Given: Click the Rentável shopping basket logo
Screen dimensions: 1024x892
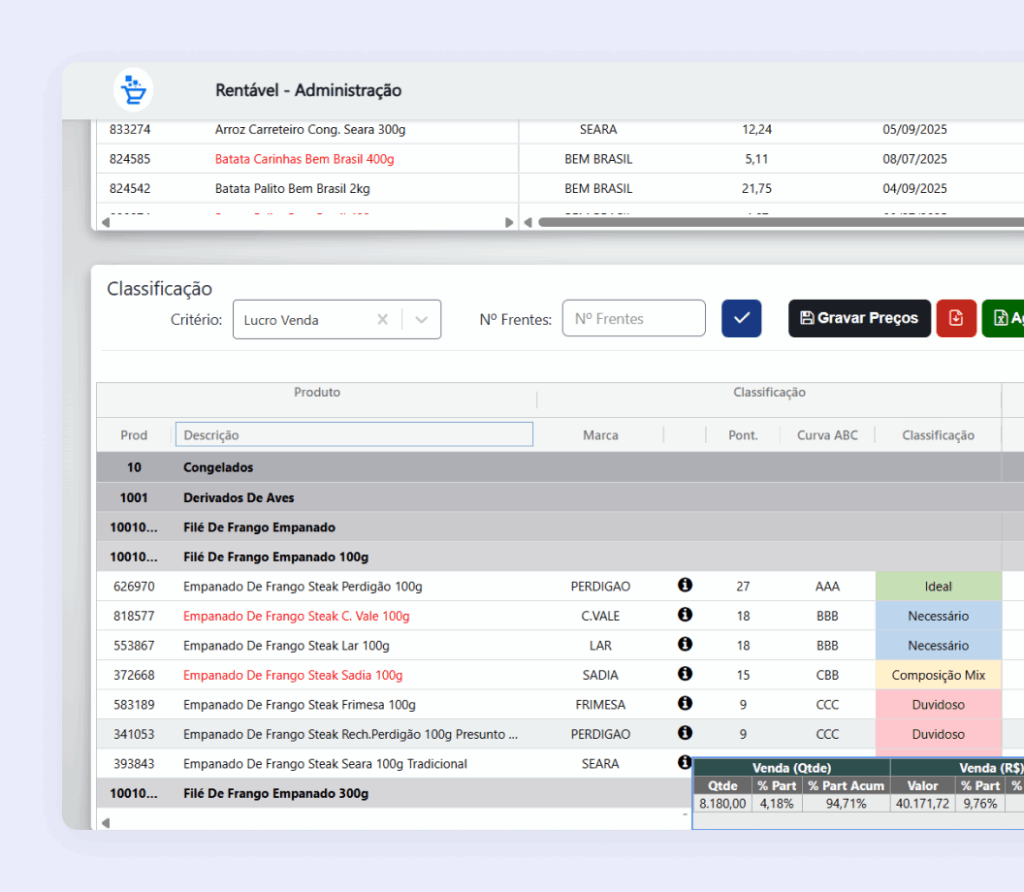Looking at the screenshot, I should 132,90.
